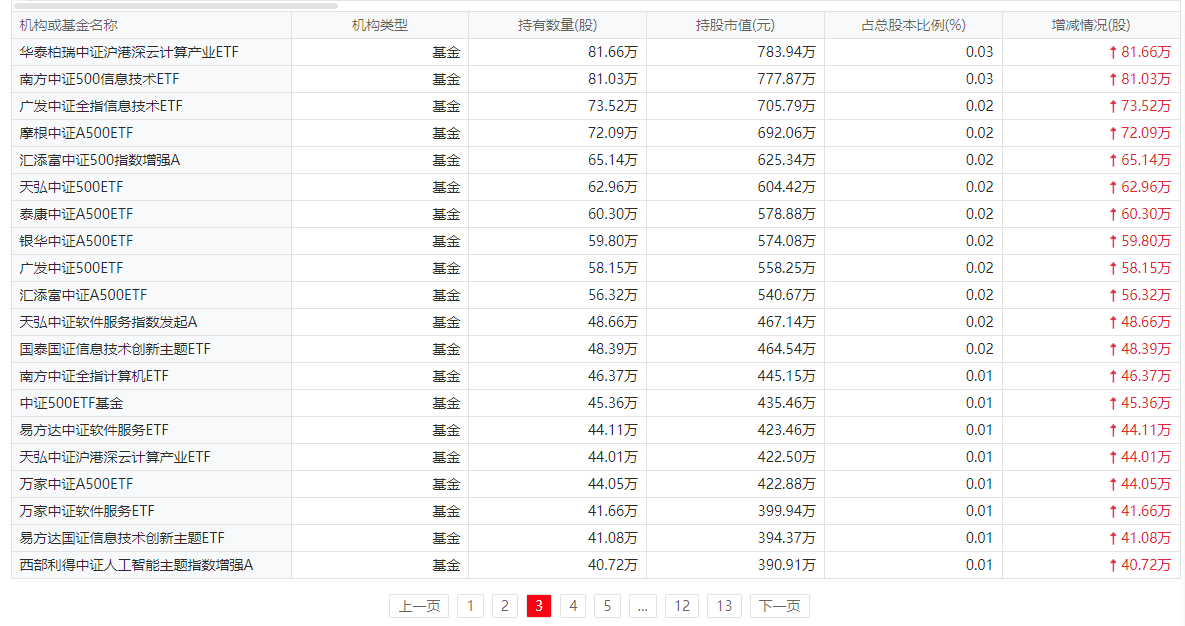Select fund 西部利得中证人工智能主题指数增强A
The image size is (1185, 626).
click(136, 565)
